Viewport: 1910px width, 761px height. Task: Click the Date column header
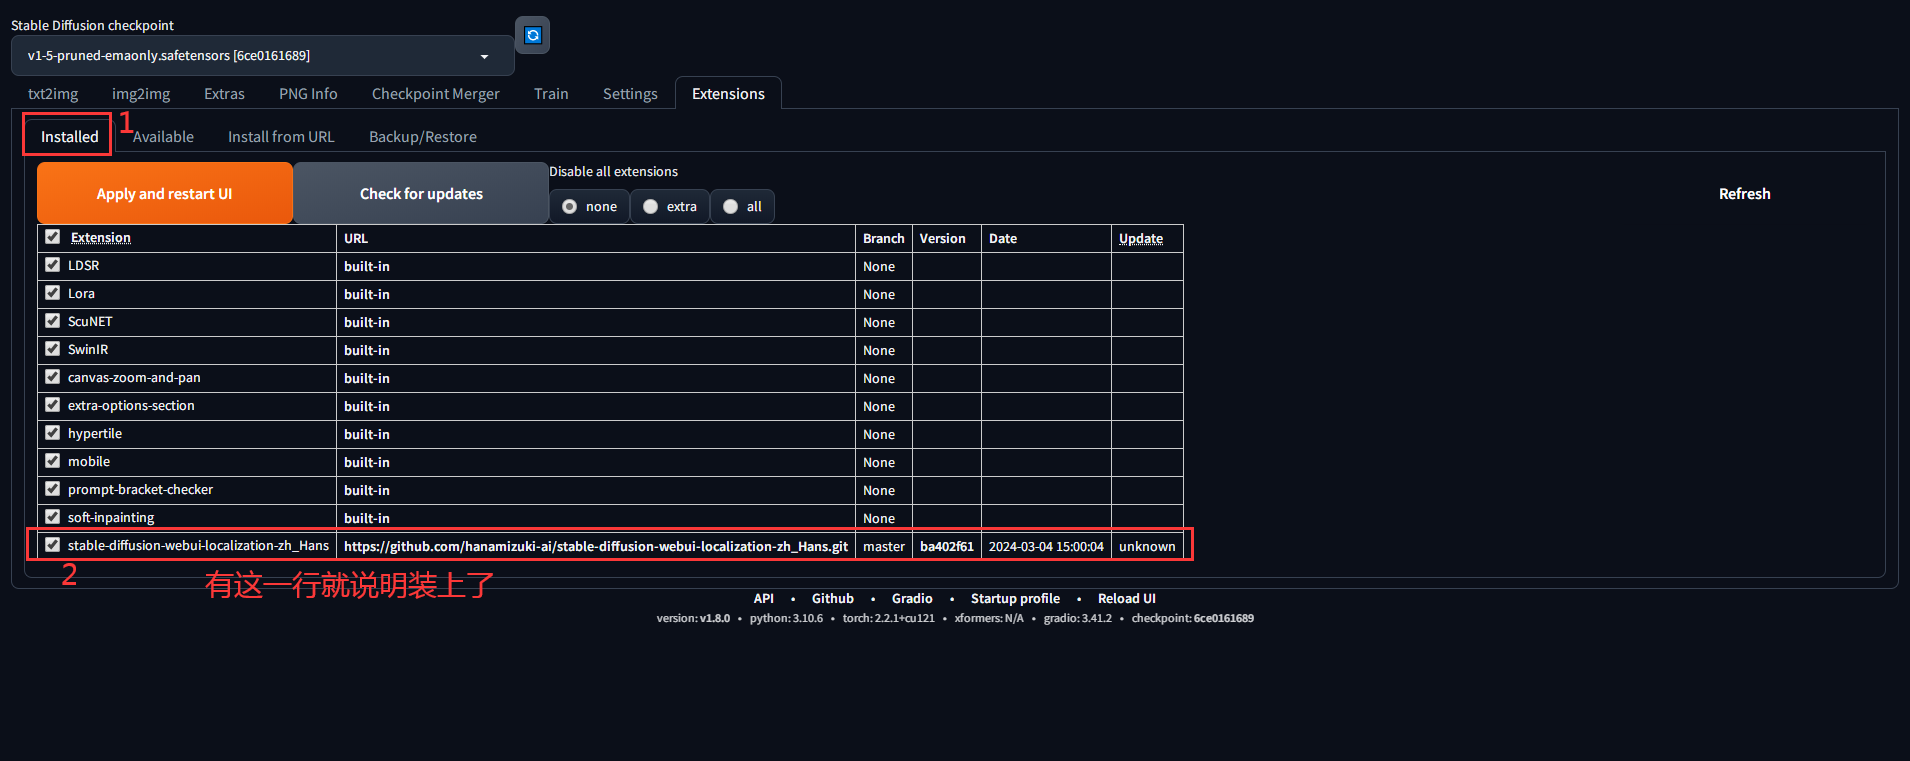pos(1003,238)
